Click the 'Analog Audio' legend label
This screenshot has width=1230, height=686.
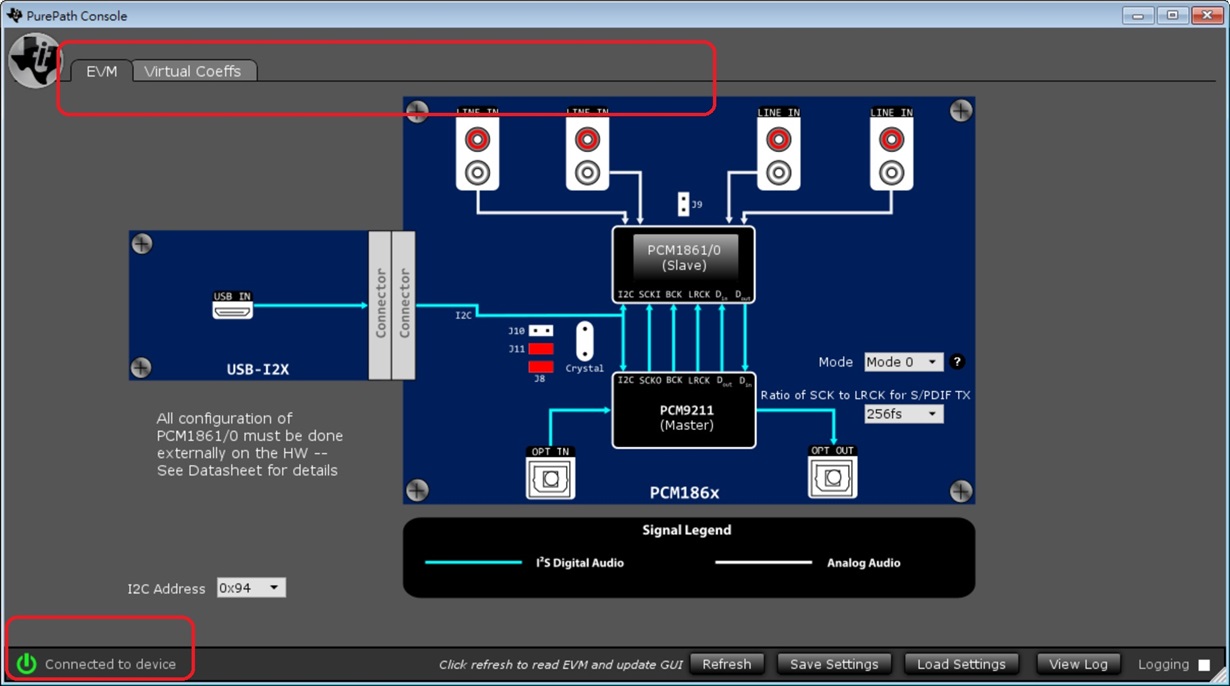(x=863, y=563)
